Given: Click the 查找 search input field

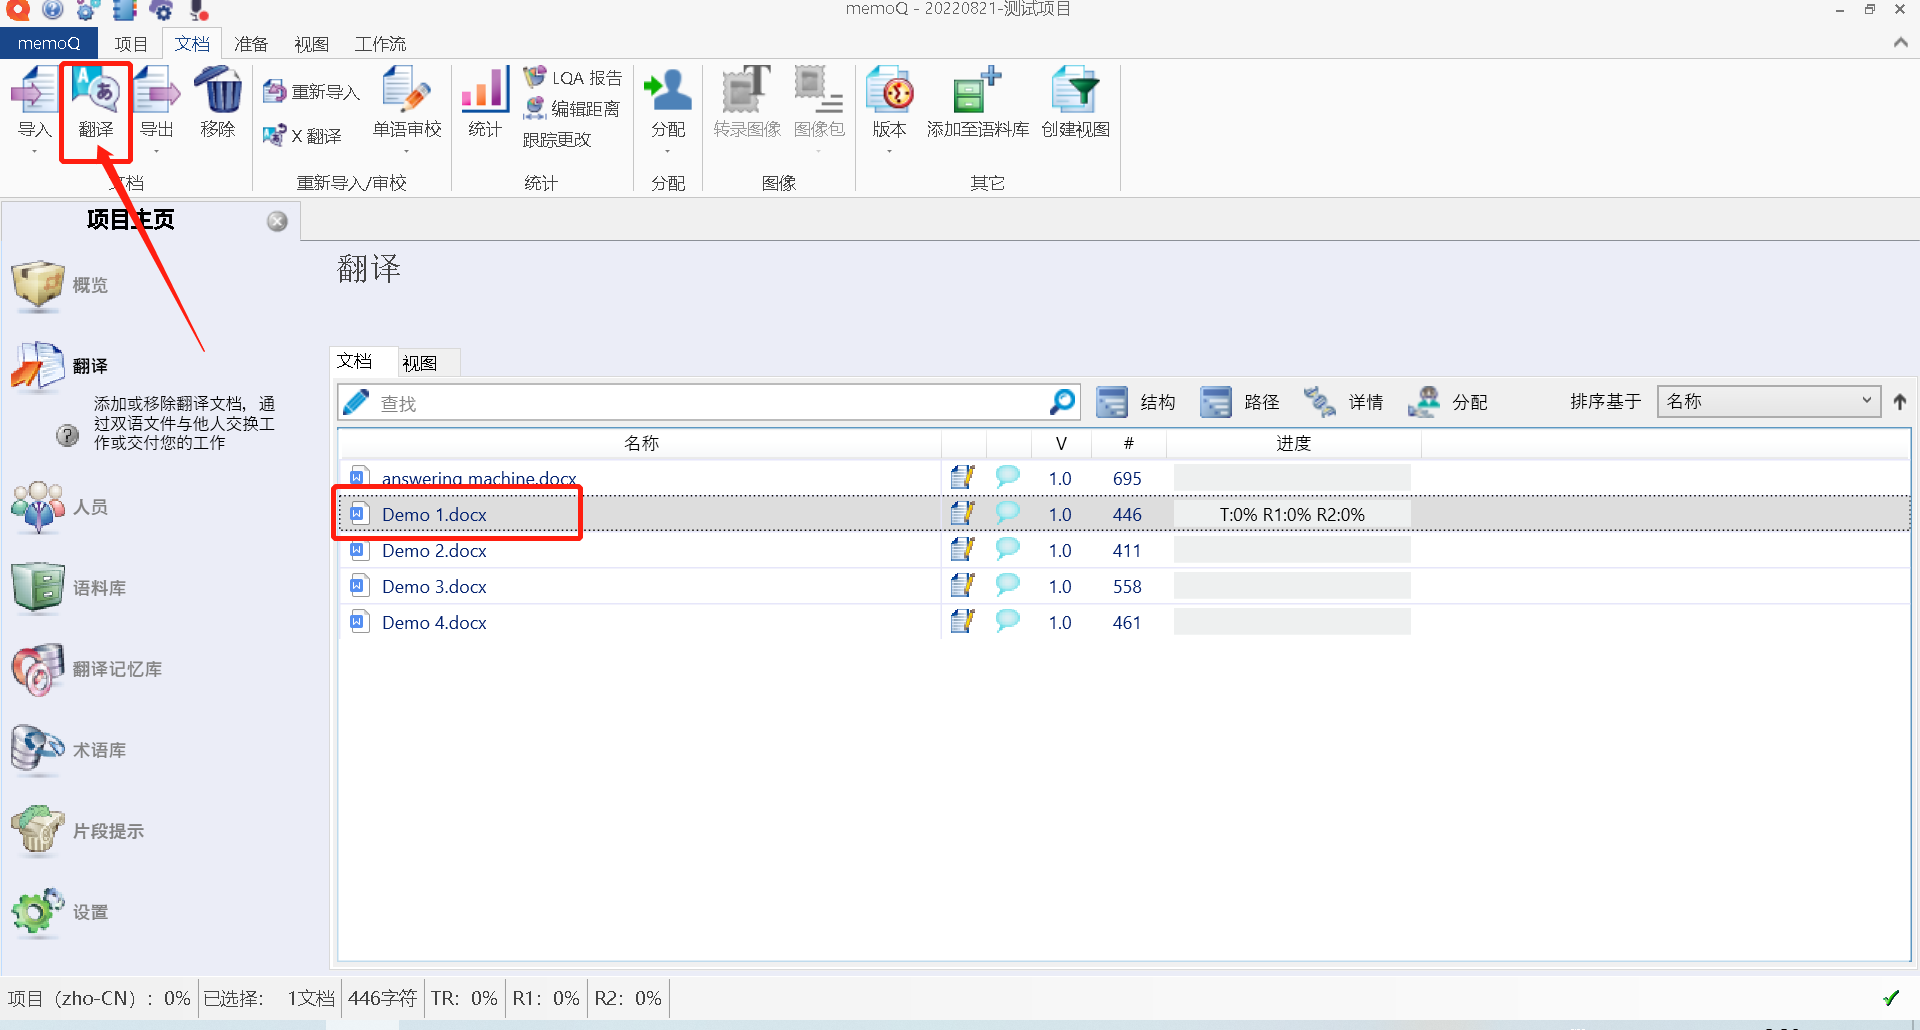Looking at the screenshot, I should [x=710, y=403].
